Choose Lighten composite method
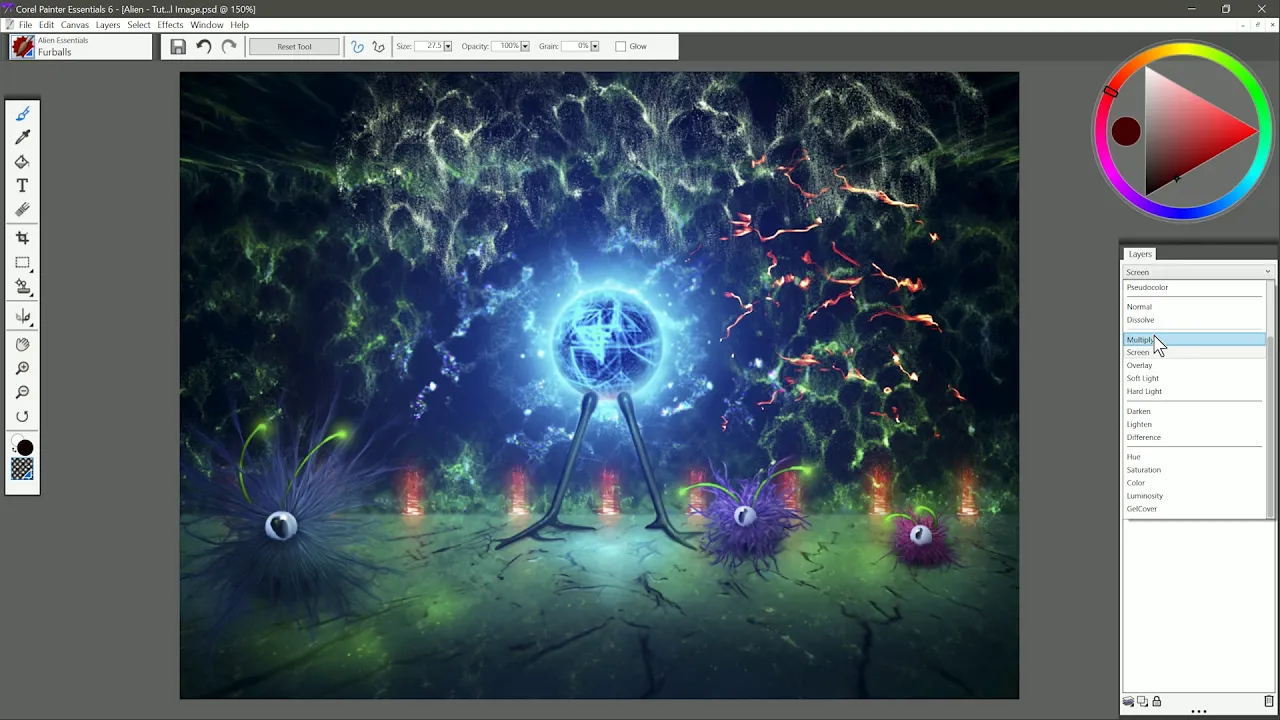1280x720 pixels. tap(1194, 424)
